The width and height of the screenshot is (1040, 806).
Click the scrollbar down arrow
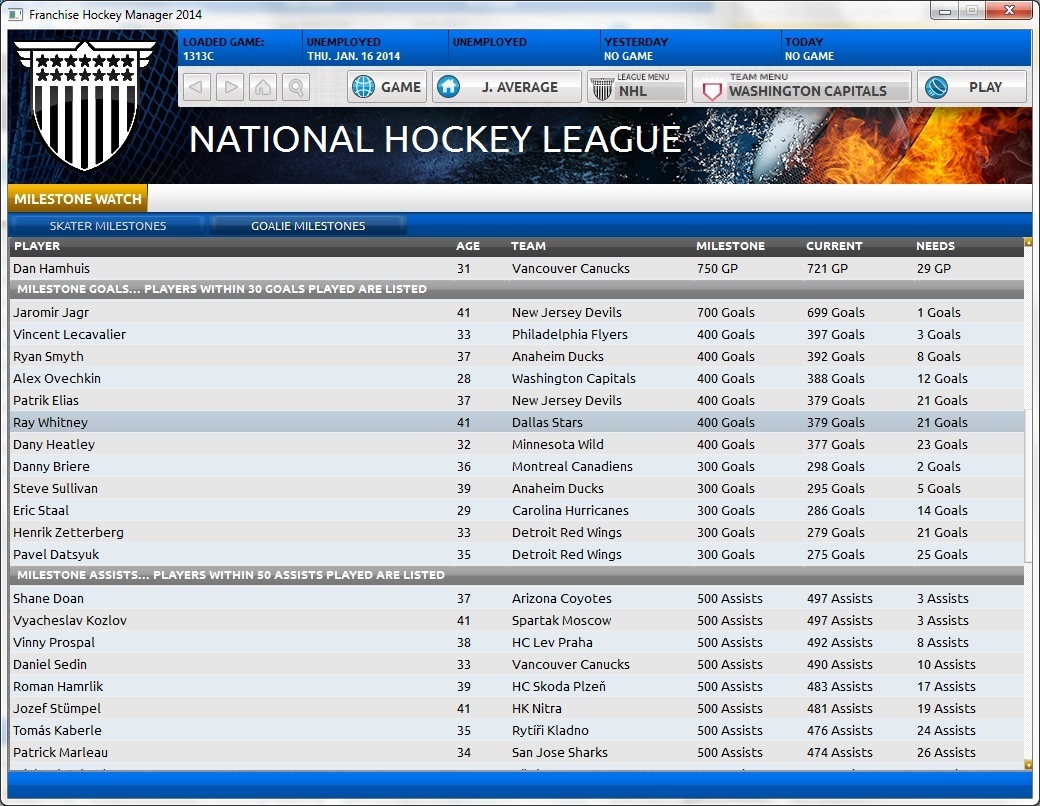click(1028, 764)
